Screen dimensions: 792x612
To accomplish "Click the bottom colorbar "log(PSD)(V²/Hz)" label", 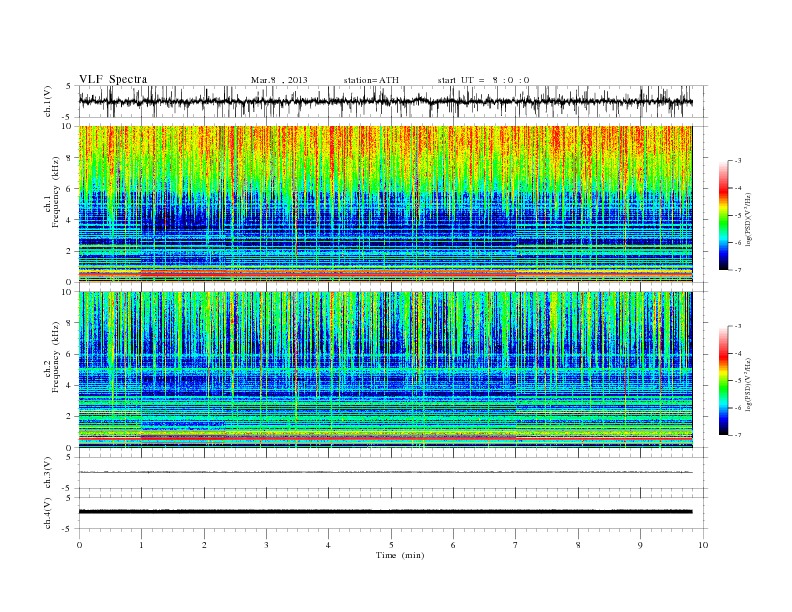I will 749,385.
